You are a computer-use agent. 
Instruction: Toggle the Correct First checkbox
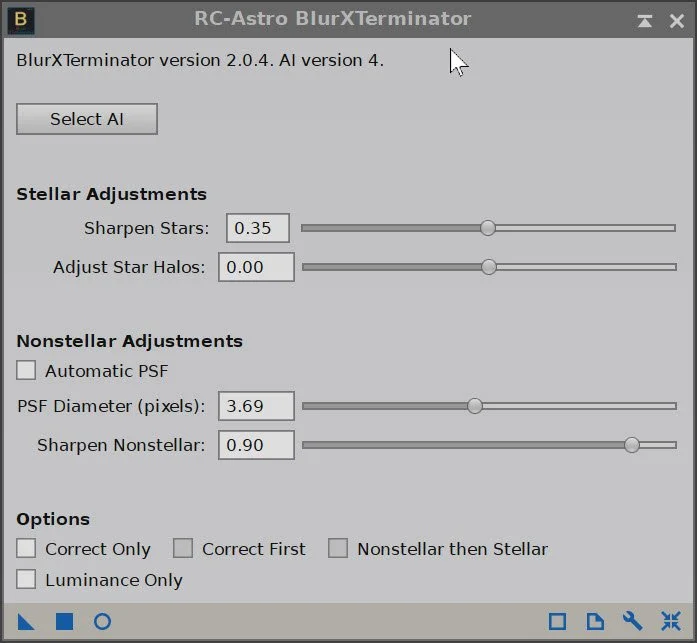tap(183, 548)
